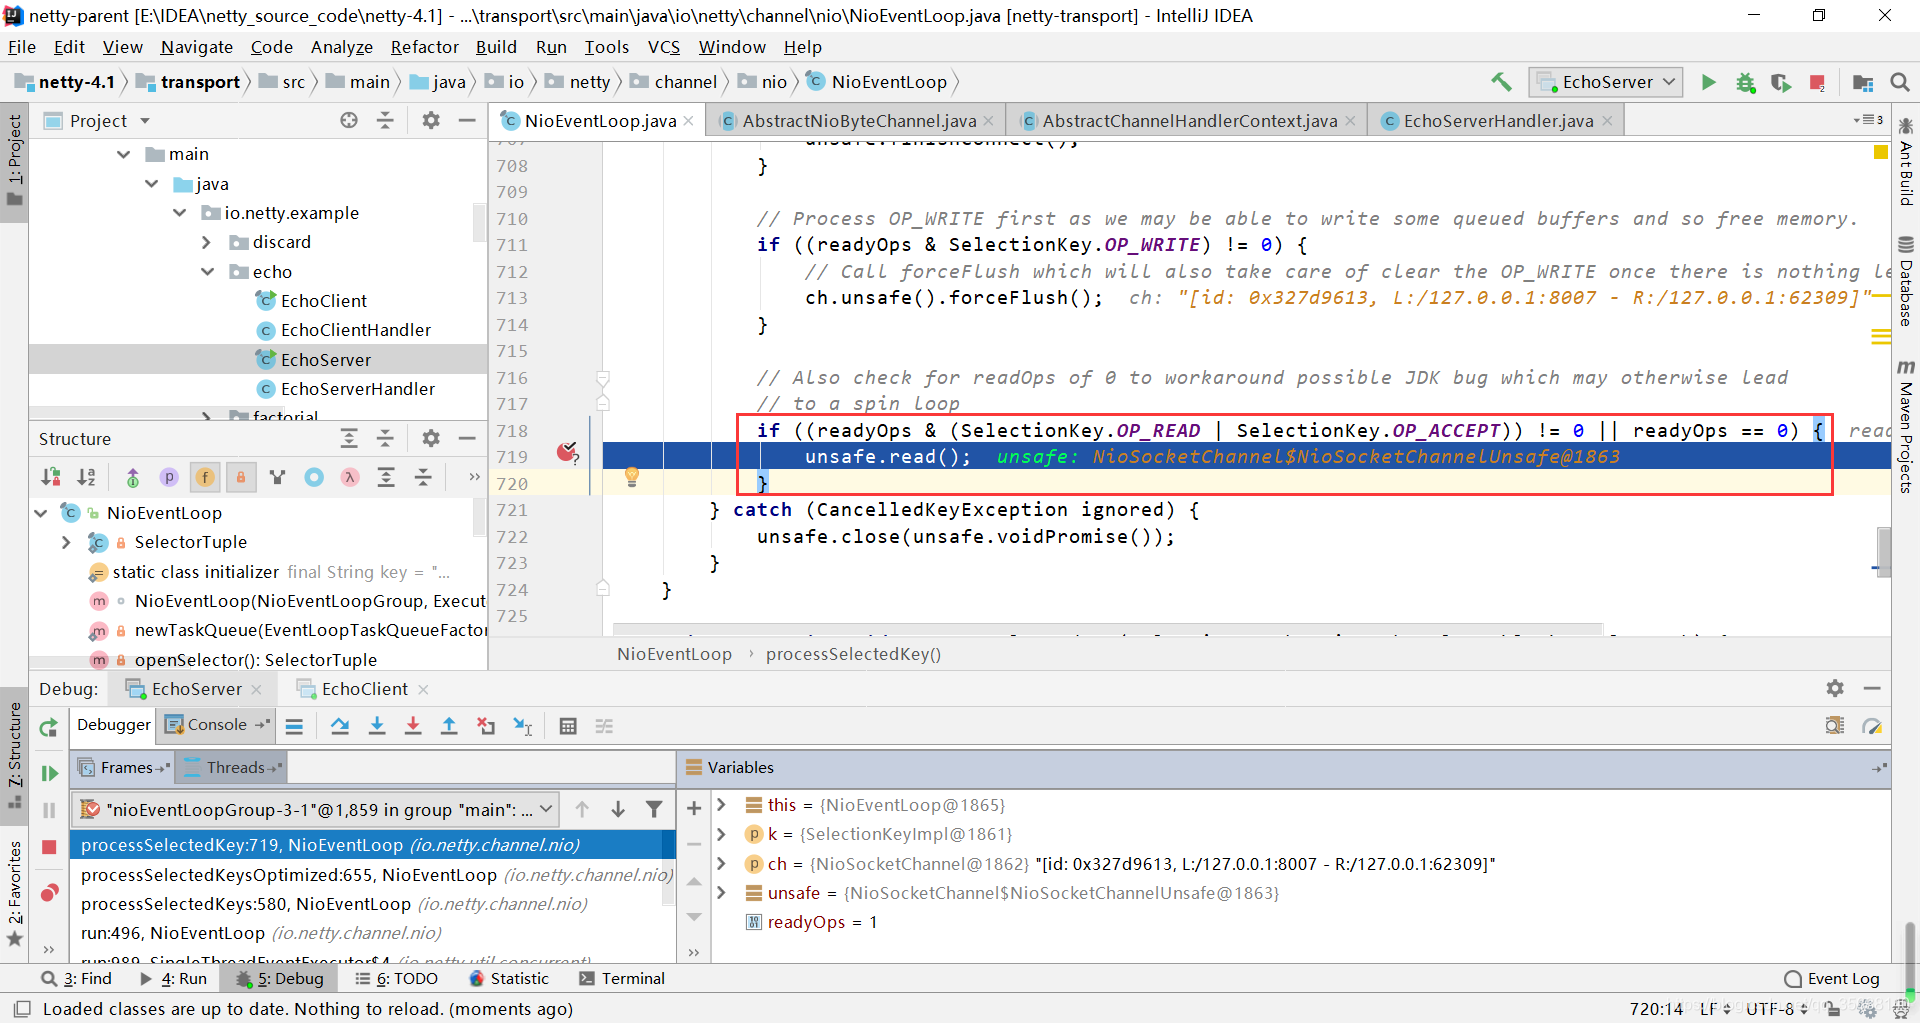This screenshot has width=1920, height=1023.
Task: Click Force Step Into red arrow icon
Action: click(x=413, y=726)
